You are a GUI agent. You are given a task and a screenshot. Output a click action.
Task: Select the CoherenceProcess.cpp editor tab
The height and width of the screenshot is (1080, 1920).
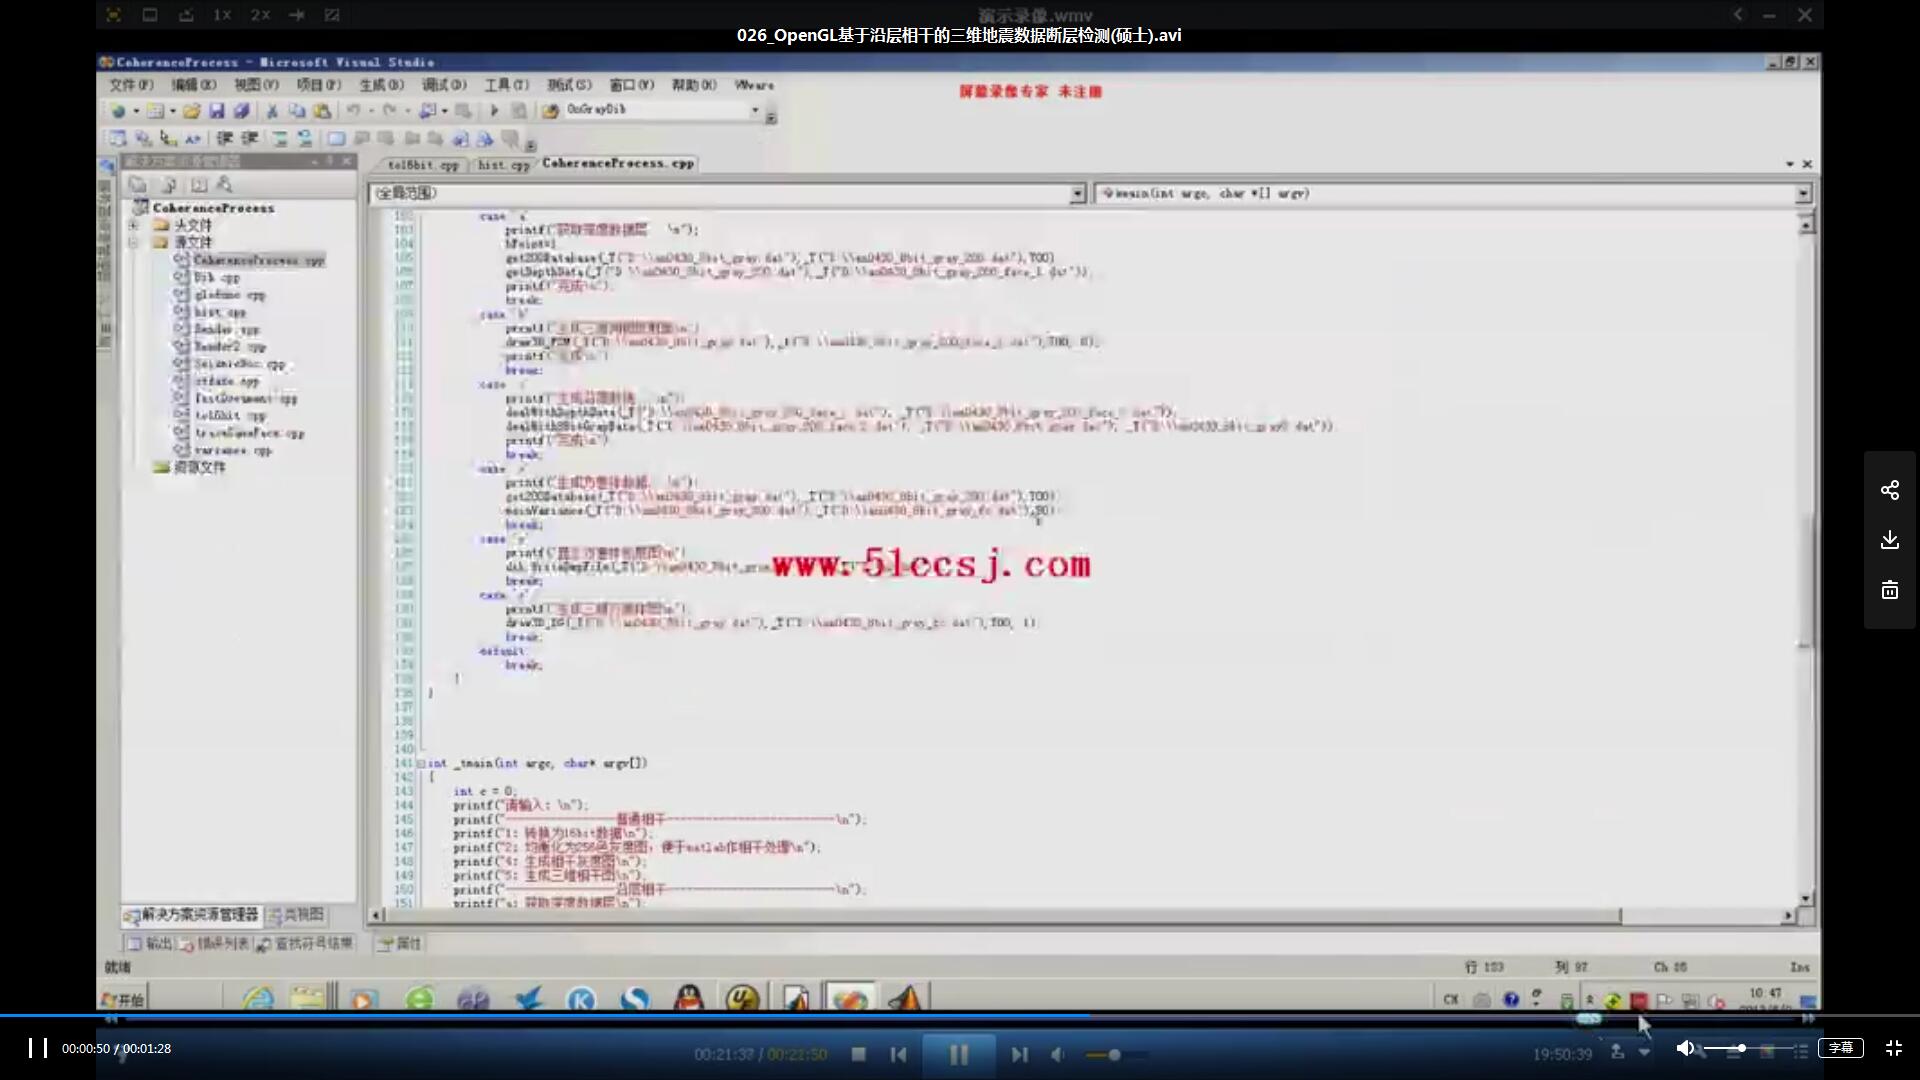pos(618,163)
